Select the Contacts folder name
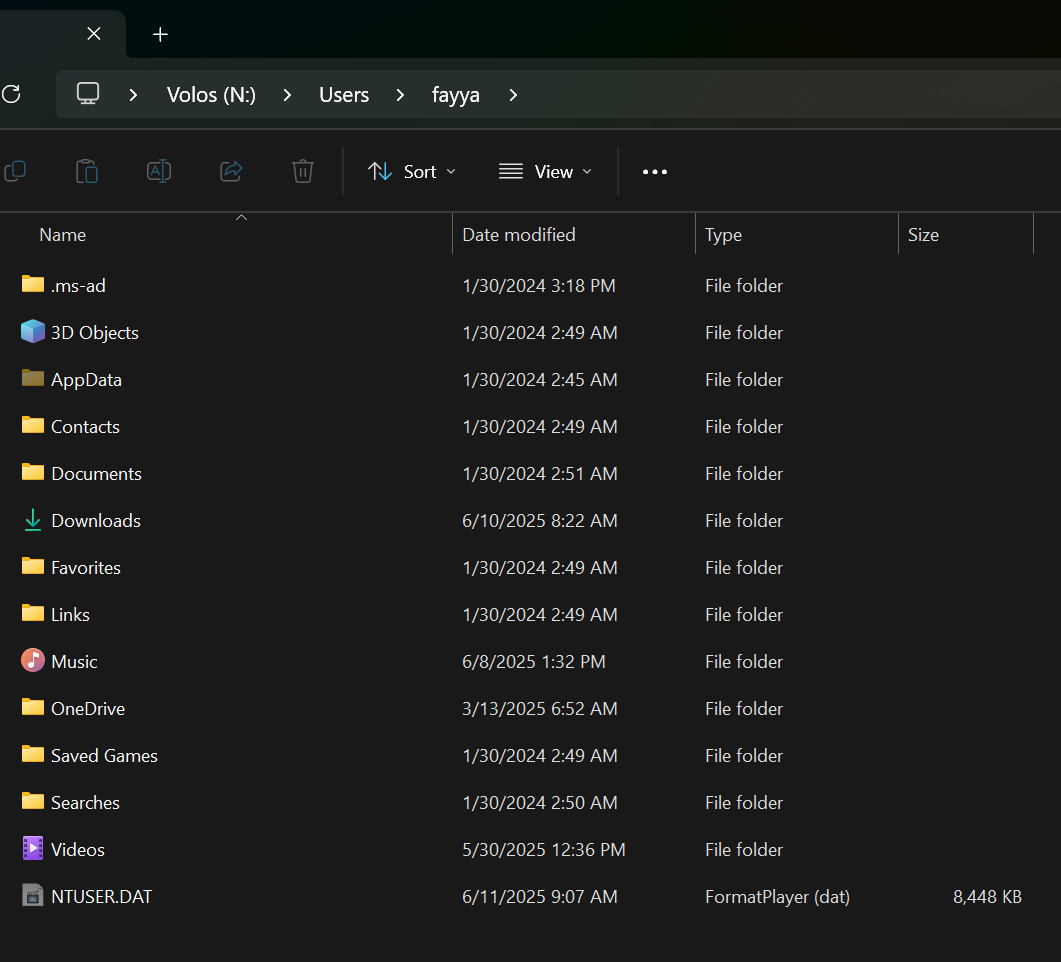 pos(85,426)
